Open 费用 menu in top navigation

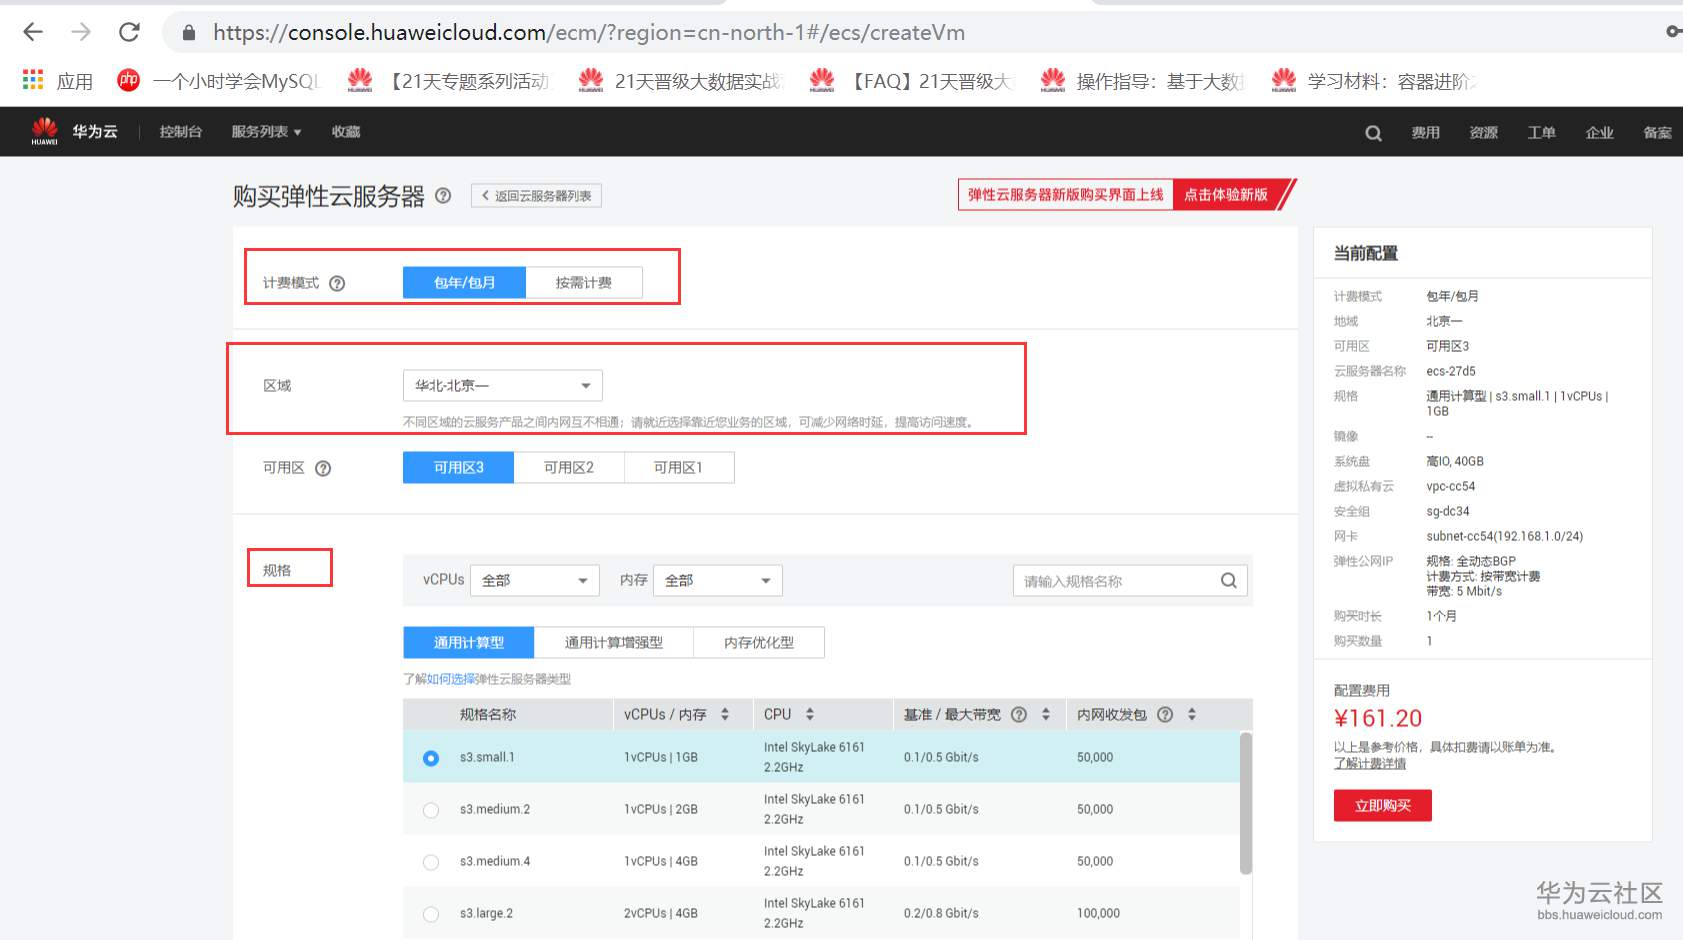(x=1426, y=132)
